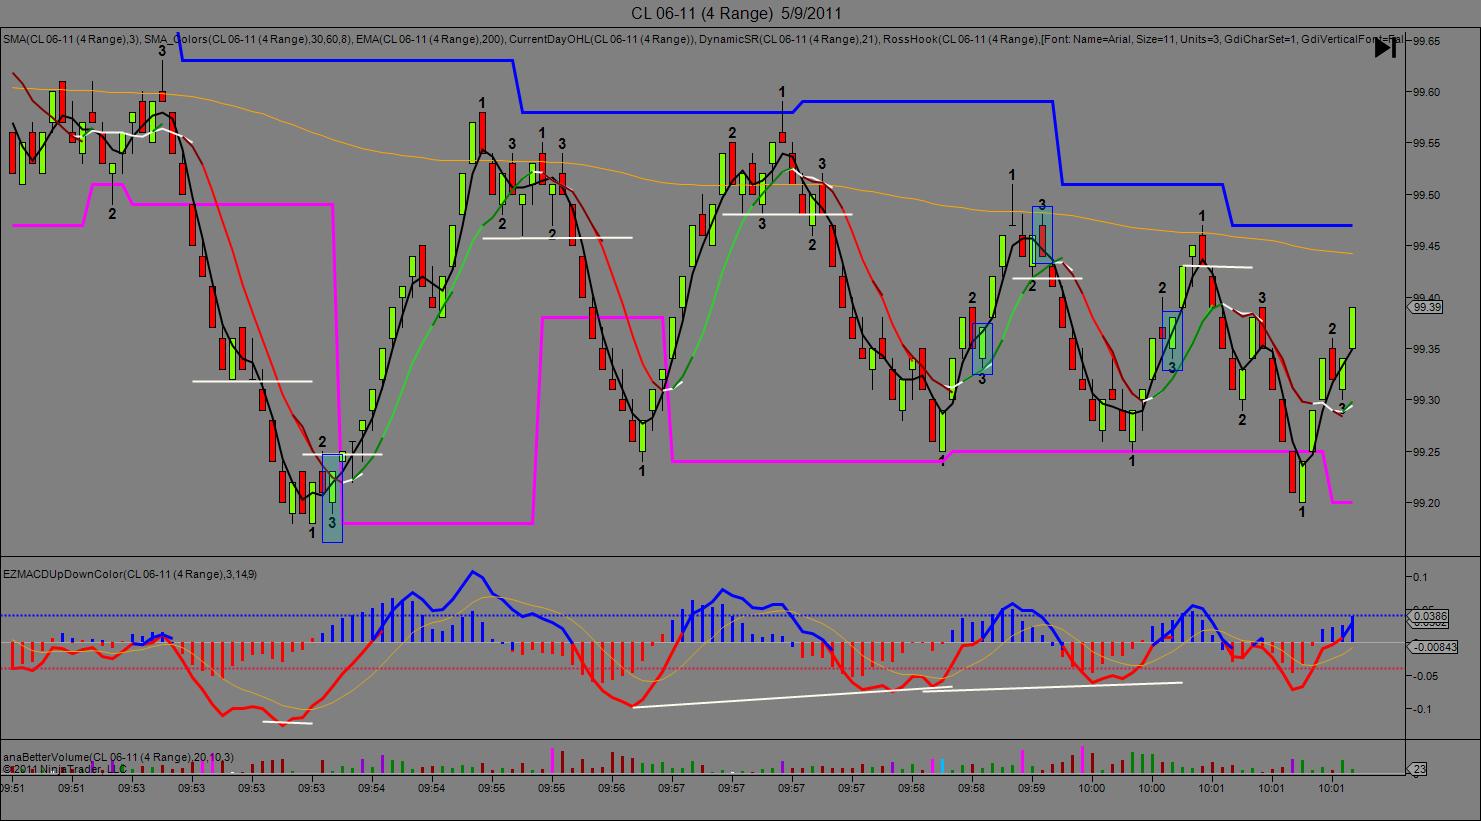Click the '09:56' time axis label
Image resolution: width=1481 pixels, height=821 pixels.
click(612, 788)
